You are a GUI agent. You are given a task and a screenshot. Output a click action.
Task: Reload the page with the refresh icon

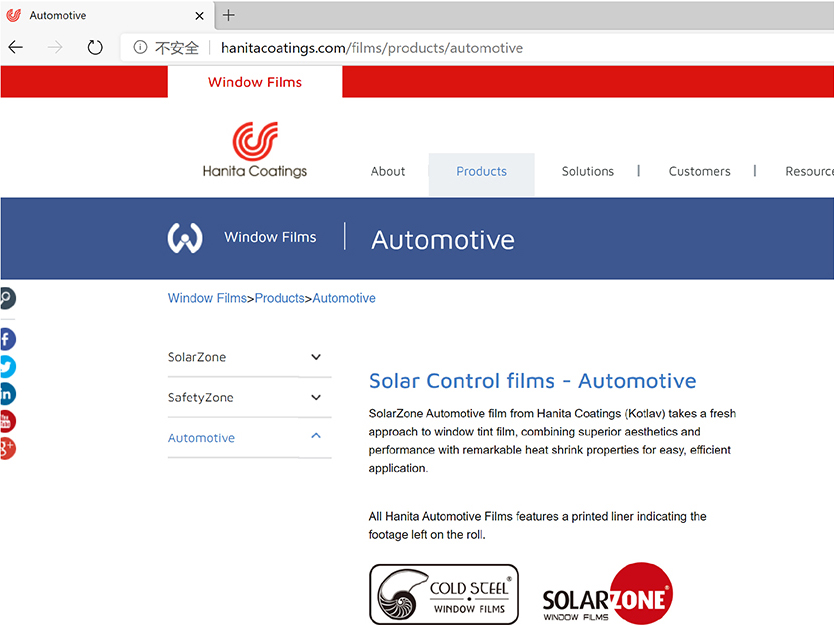click(x=95, y=47)
